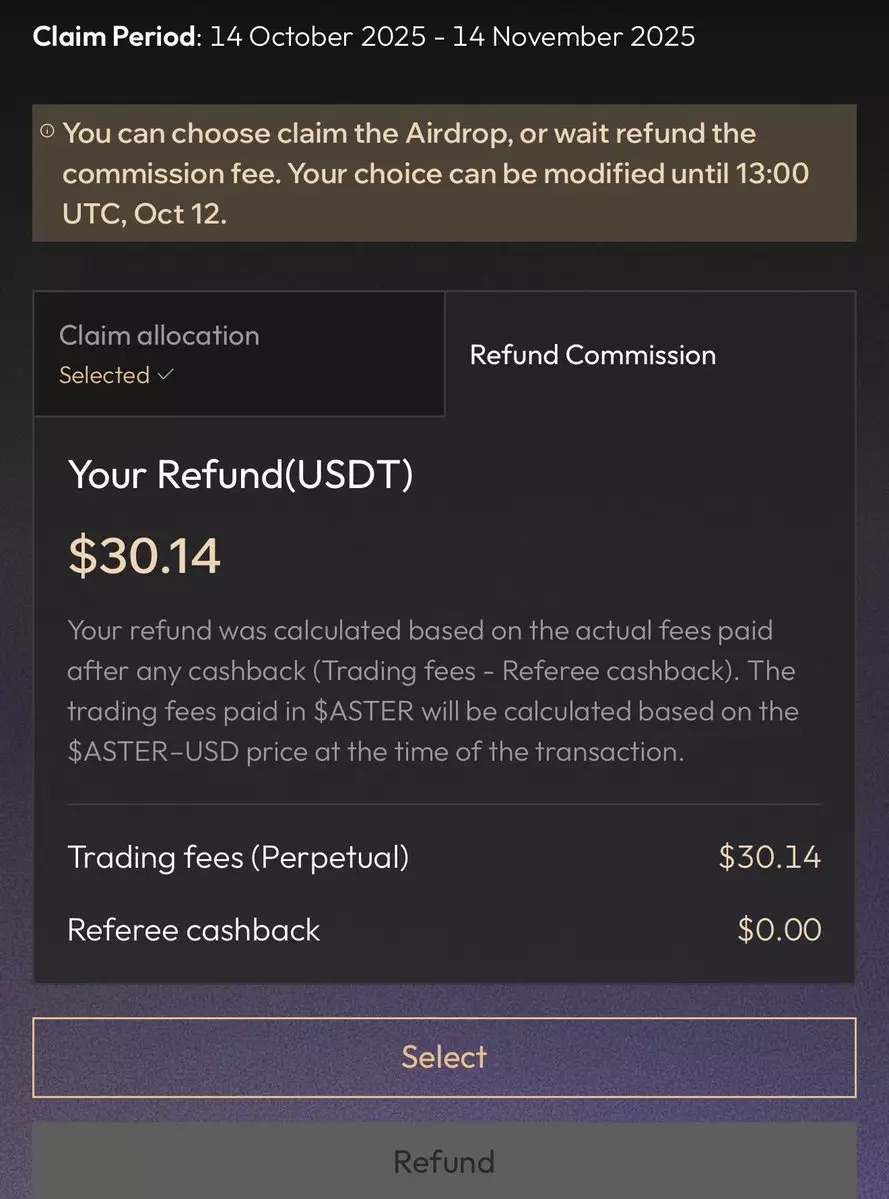The image size is (889, 1199).
Task: Click the Your Refund(USDT) heading
Action: pos(240,474)
